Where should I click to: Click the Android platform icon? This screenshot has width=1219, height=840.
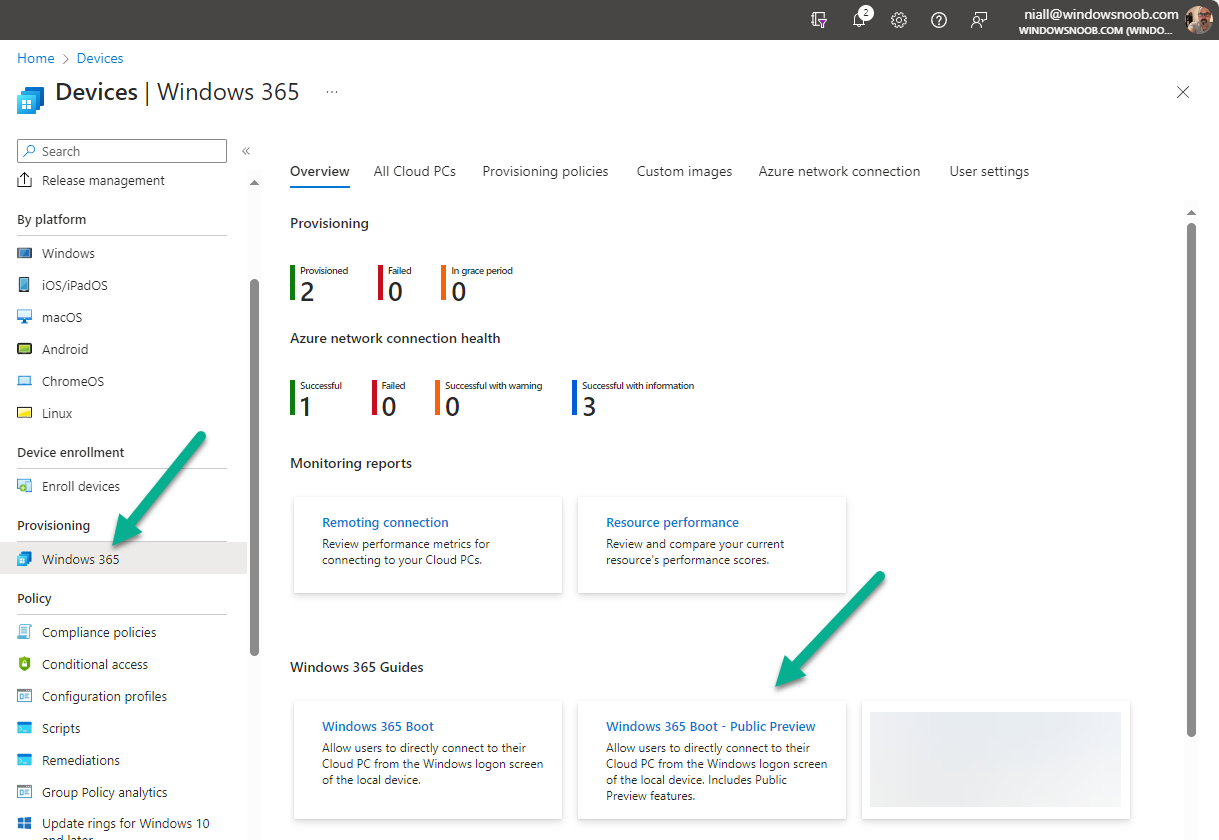pos(25,349)
